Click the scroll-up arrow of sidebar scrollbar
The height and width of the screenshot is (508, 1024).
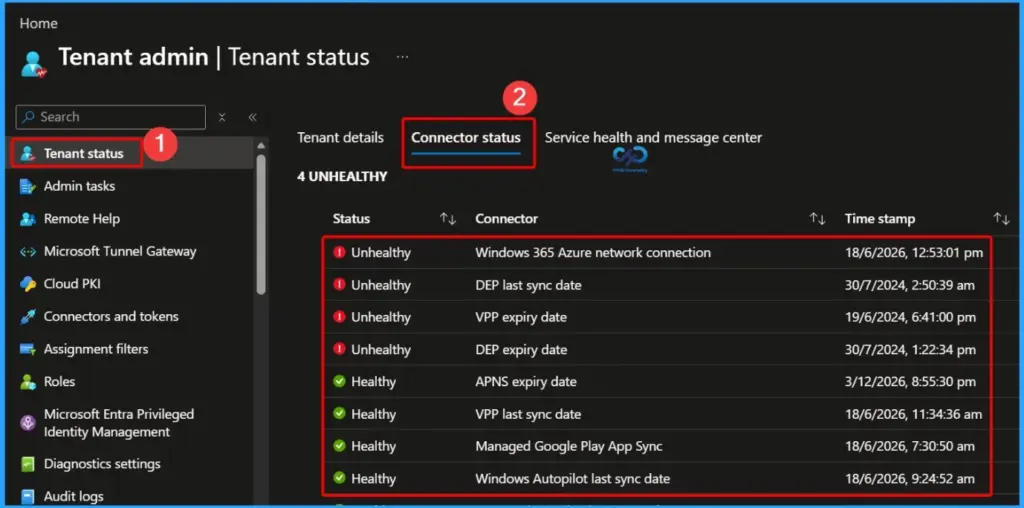261,146
